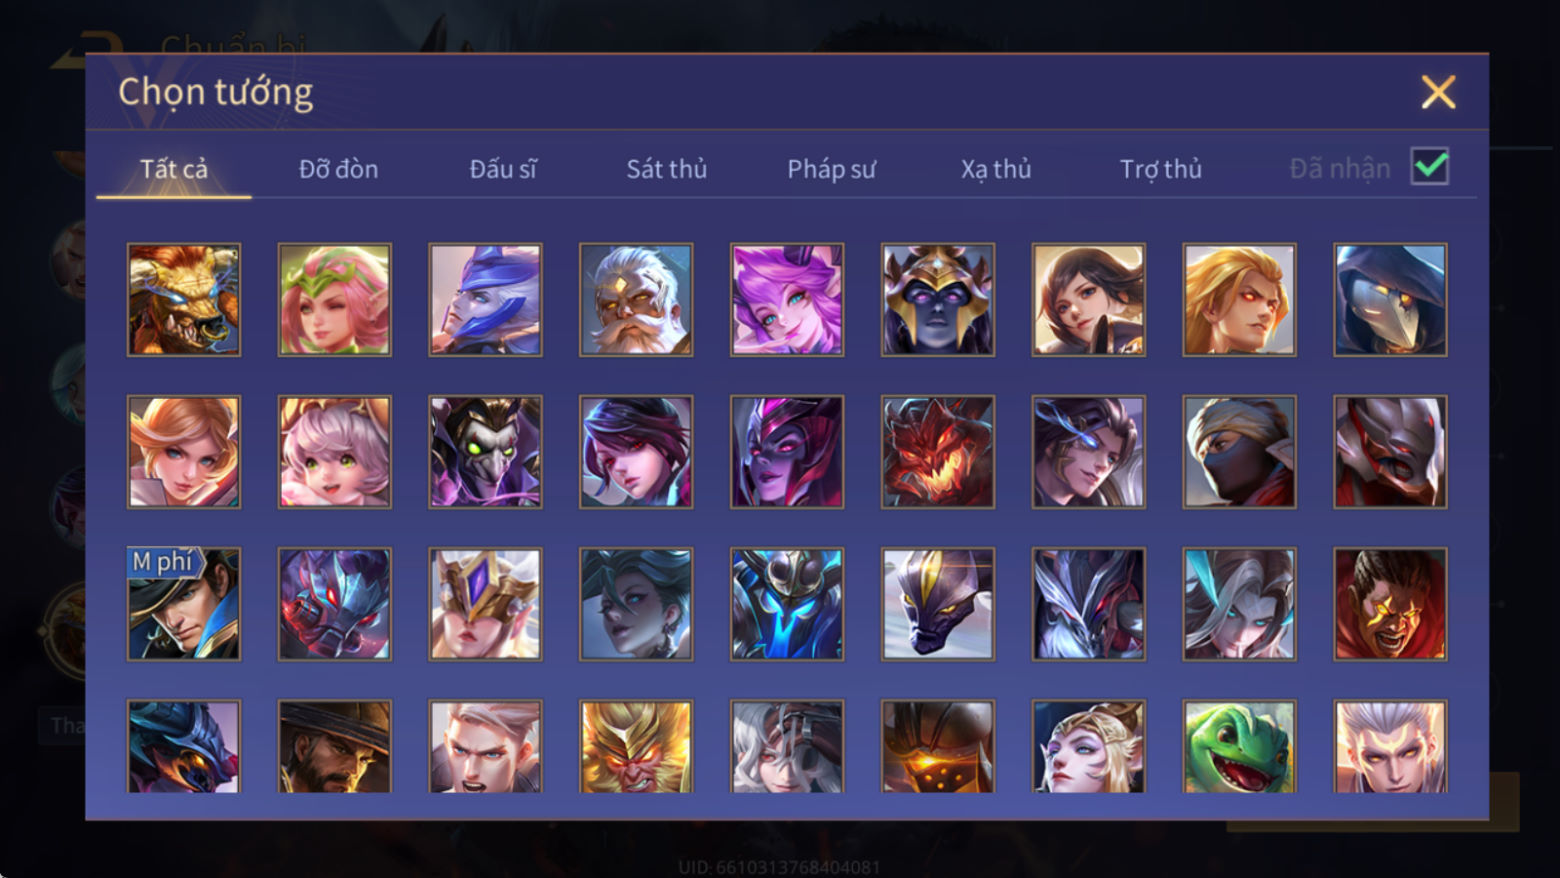Select the green chameleon hero portrait
This screenshot has width=1560, height=878.
[1239, 746]
